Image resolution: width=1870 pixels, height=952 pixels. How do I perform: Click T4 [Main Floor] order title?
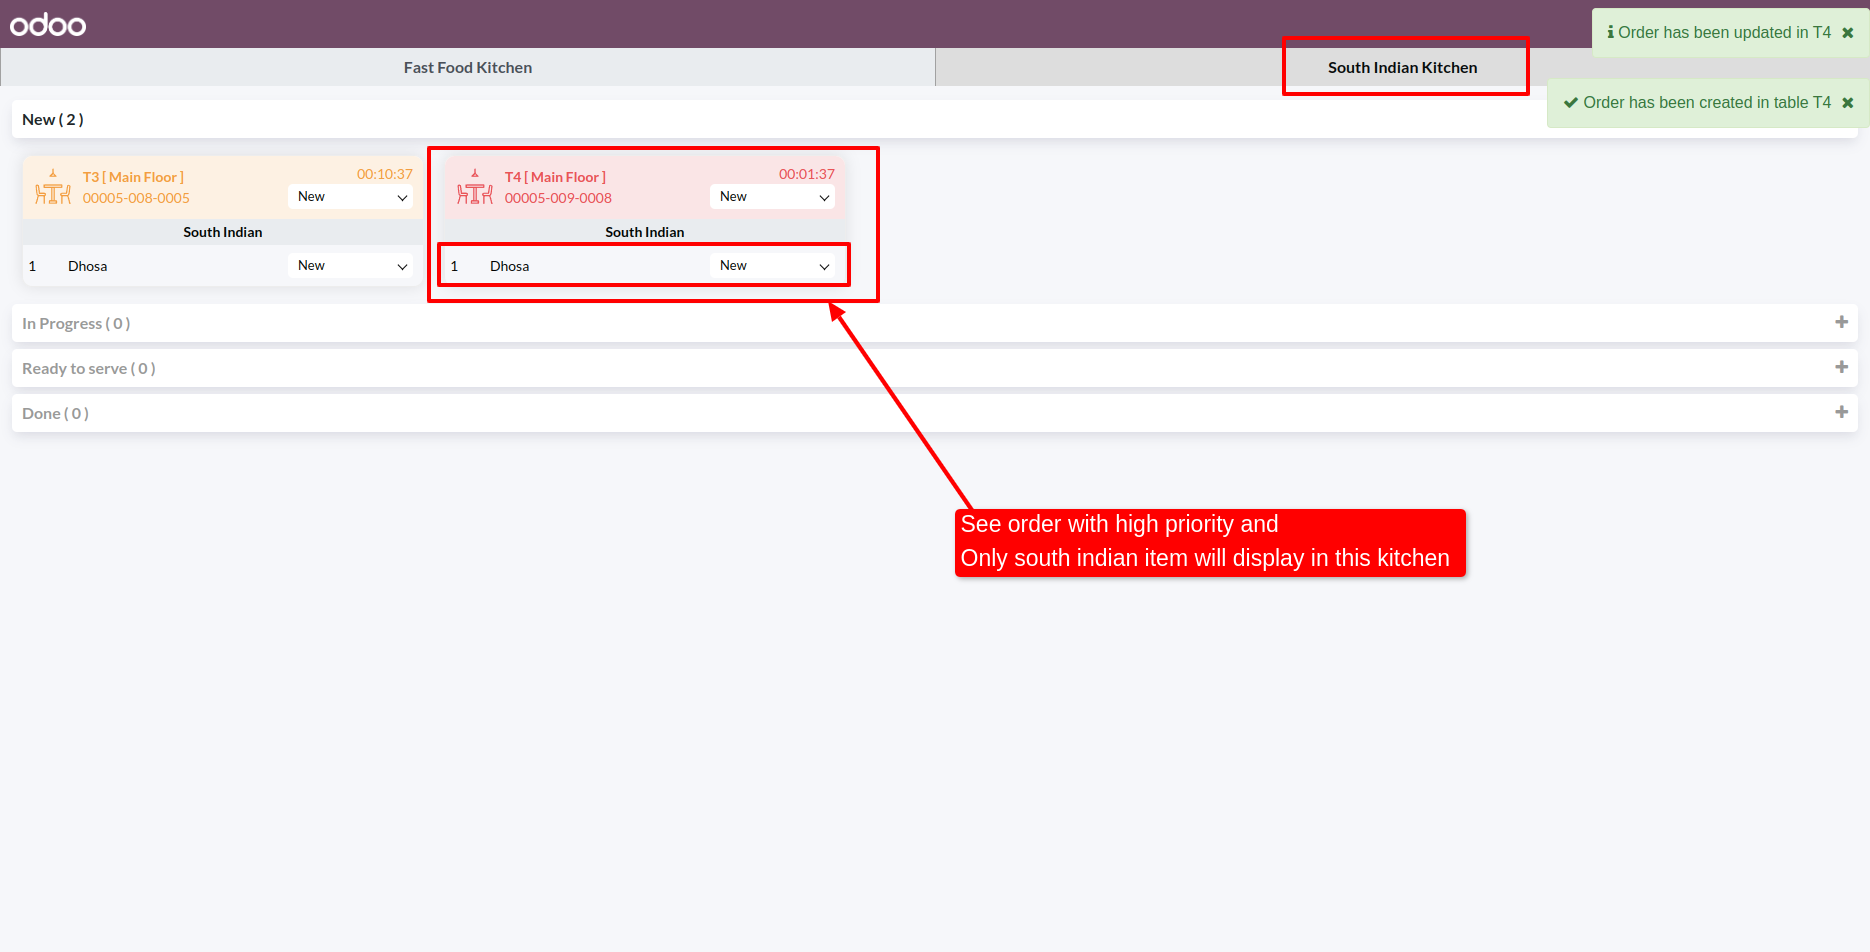click(x=555, y=177)
